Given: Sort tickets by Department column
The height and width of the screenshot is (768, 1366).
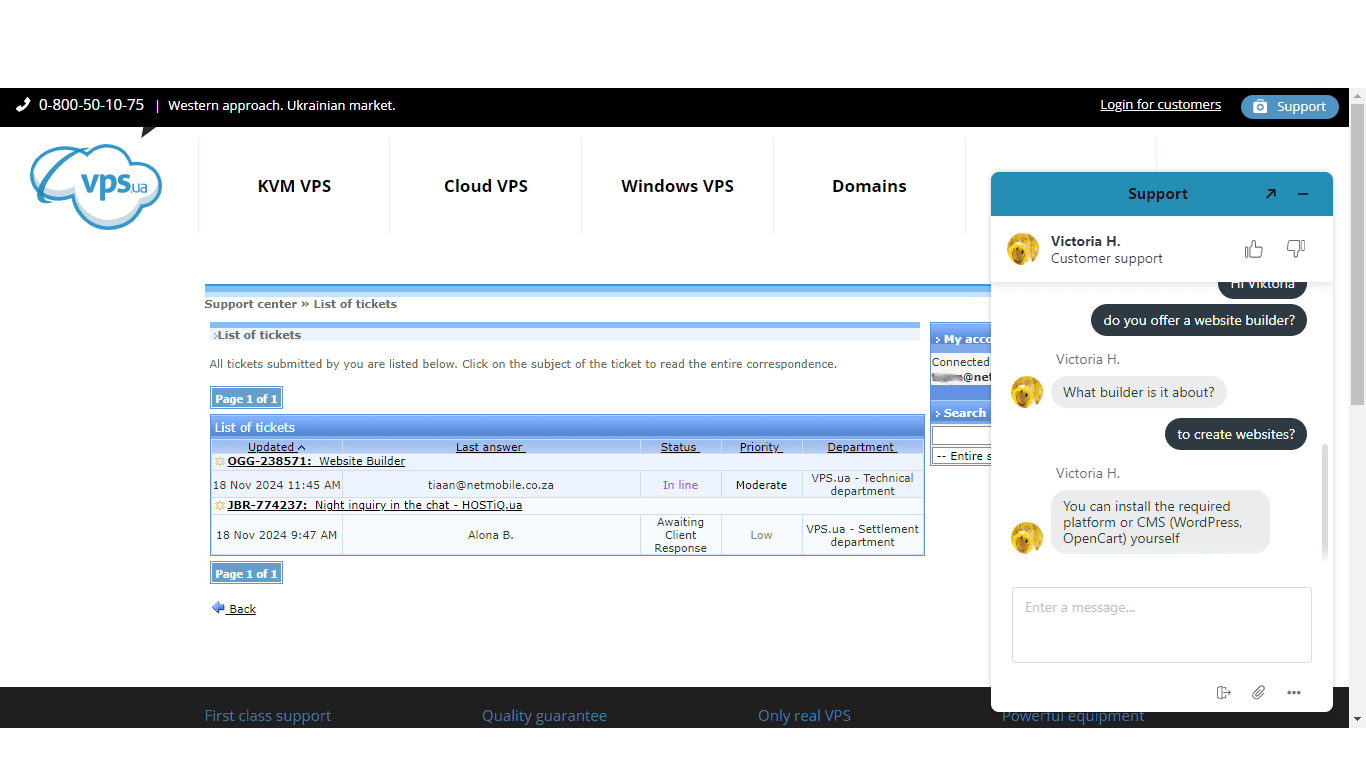Looking at the screenshot, I should 862,447.
